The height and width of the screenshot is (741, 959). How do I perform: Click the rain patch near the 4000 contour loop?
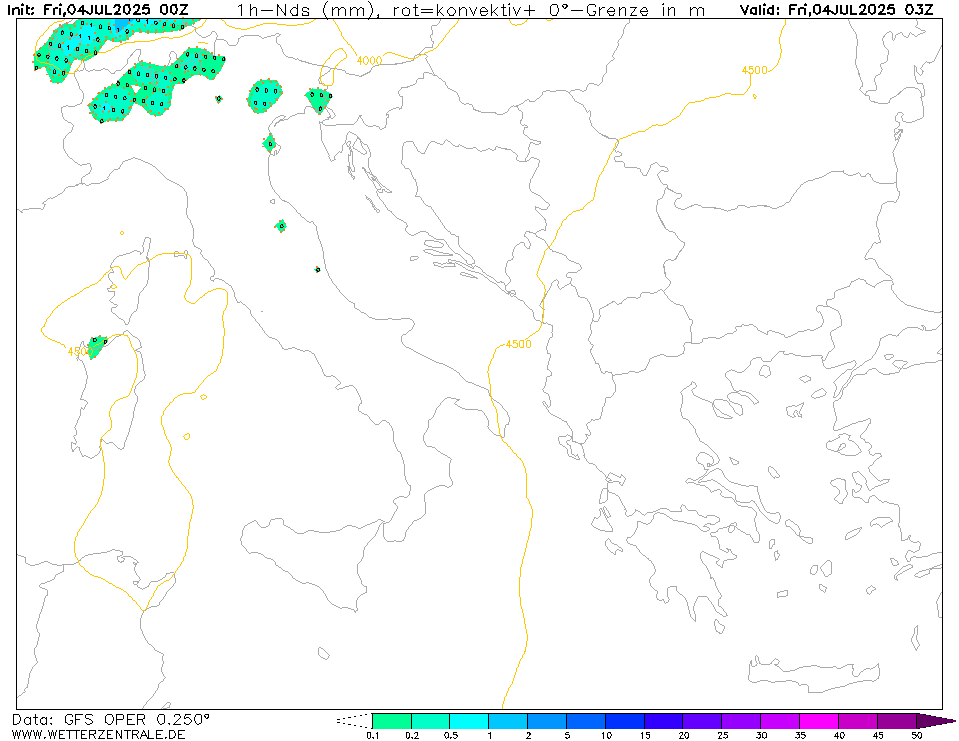(319, 100)
